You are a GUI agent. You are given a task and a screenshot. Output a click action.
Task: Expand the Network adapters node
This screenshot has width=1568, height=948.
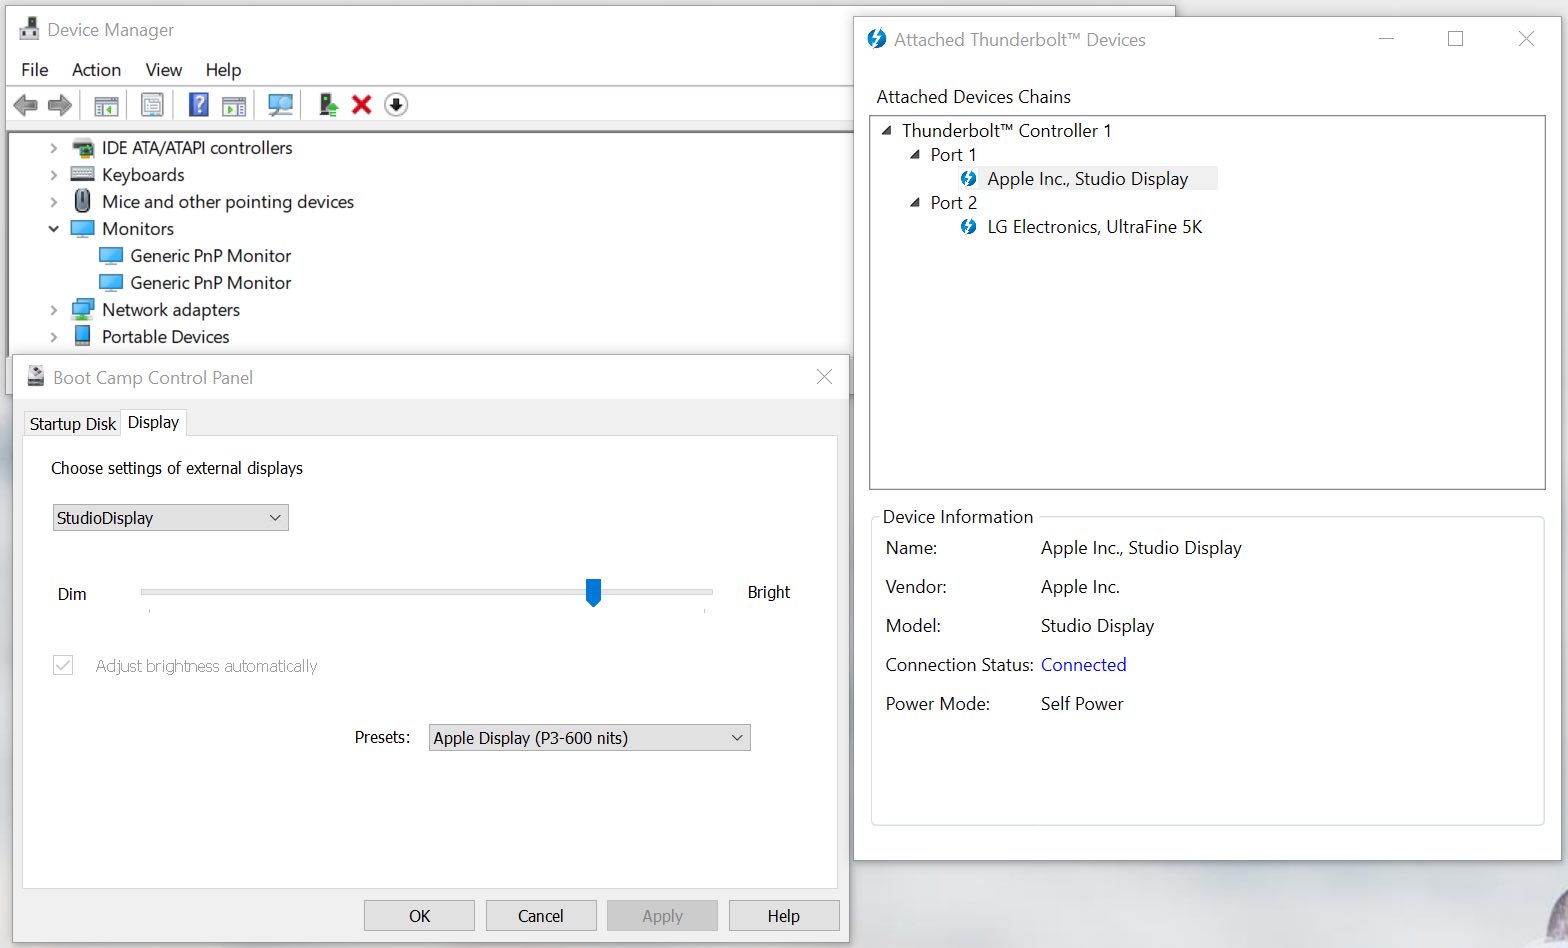(54, 310)
